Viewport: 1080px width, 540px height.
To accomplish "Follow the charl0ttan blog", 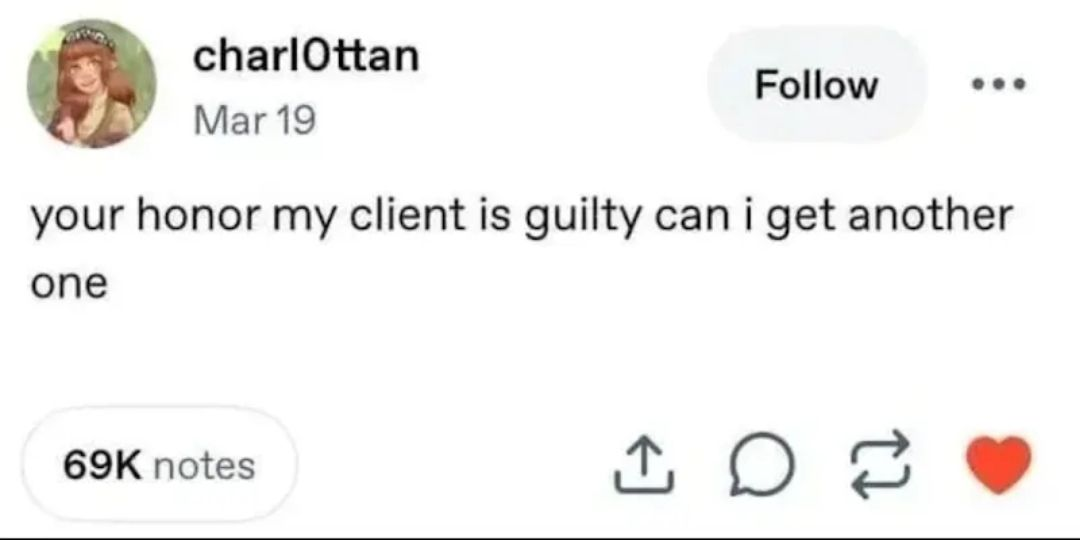I will coord(816,85).
